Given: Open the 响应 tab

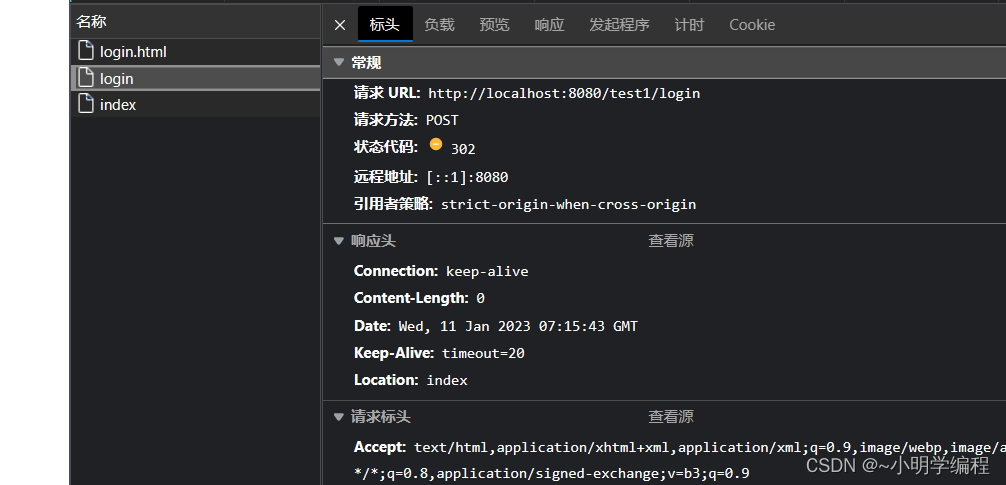Looking at the screenshot, I should pyautogui.click(x=549, y=25).
